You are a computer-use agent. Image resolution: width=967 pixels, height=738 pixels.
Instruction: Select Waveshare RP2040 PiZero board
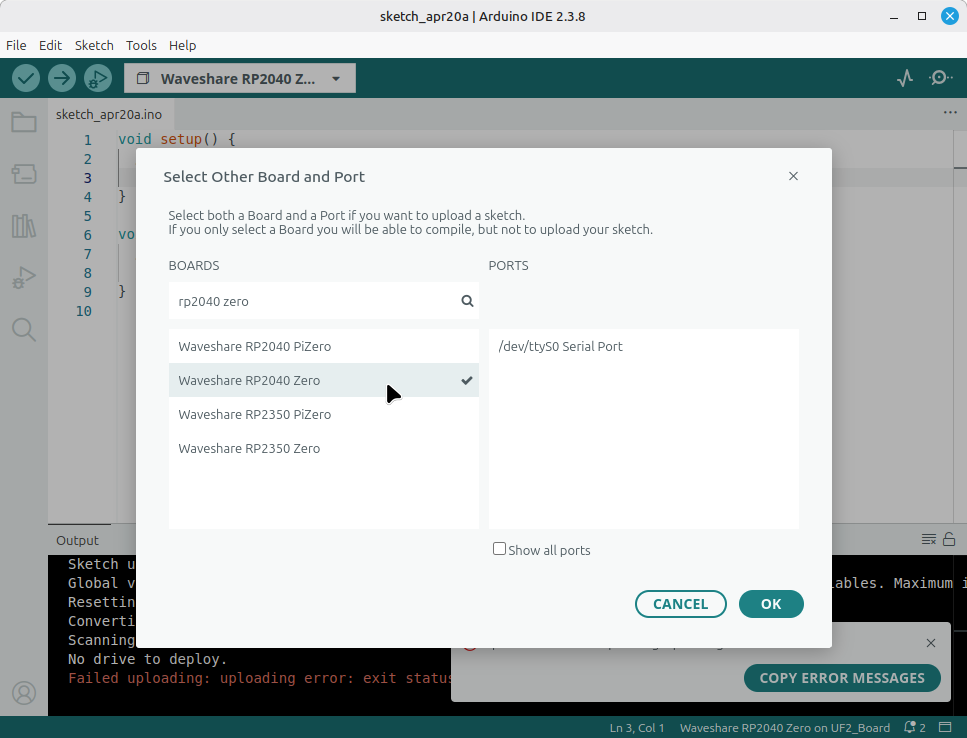324,346
